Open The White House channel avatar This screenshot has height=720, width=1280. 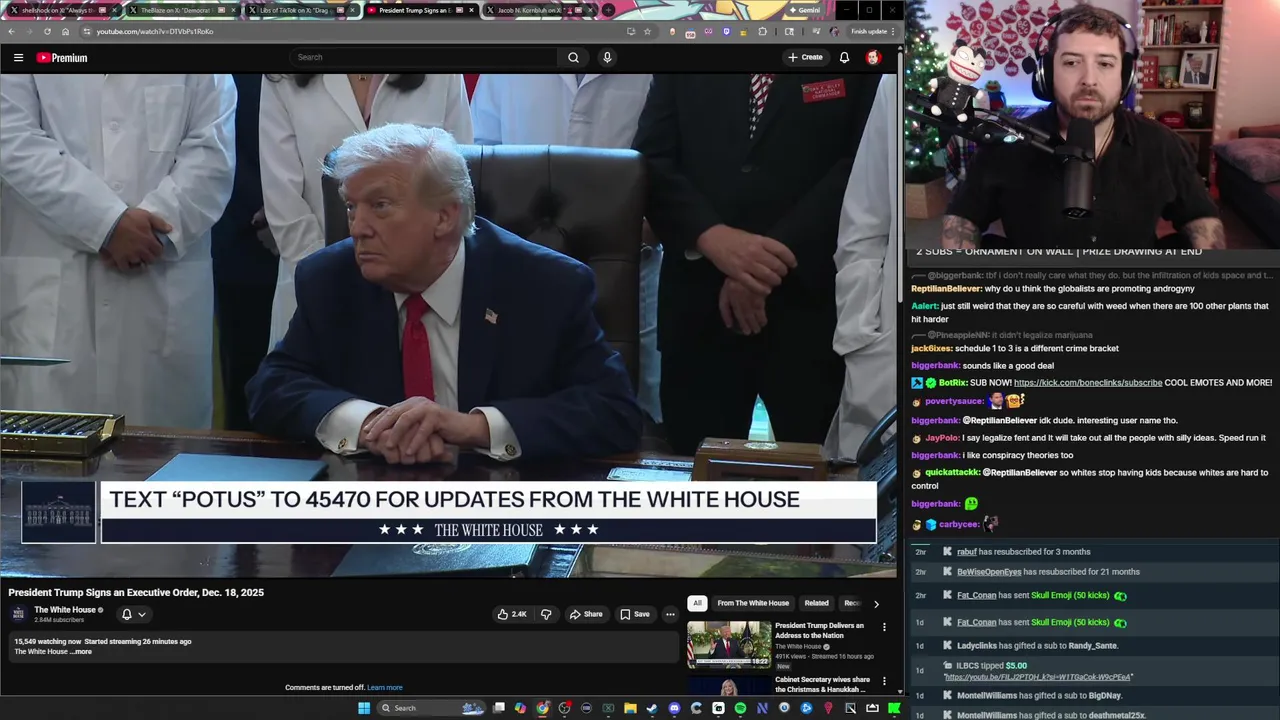[18, 614]
